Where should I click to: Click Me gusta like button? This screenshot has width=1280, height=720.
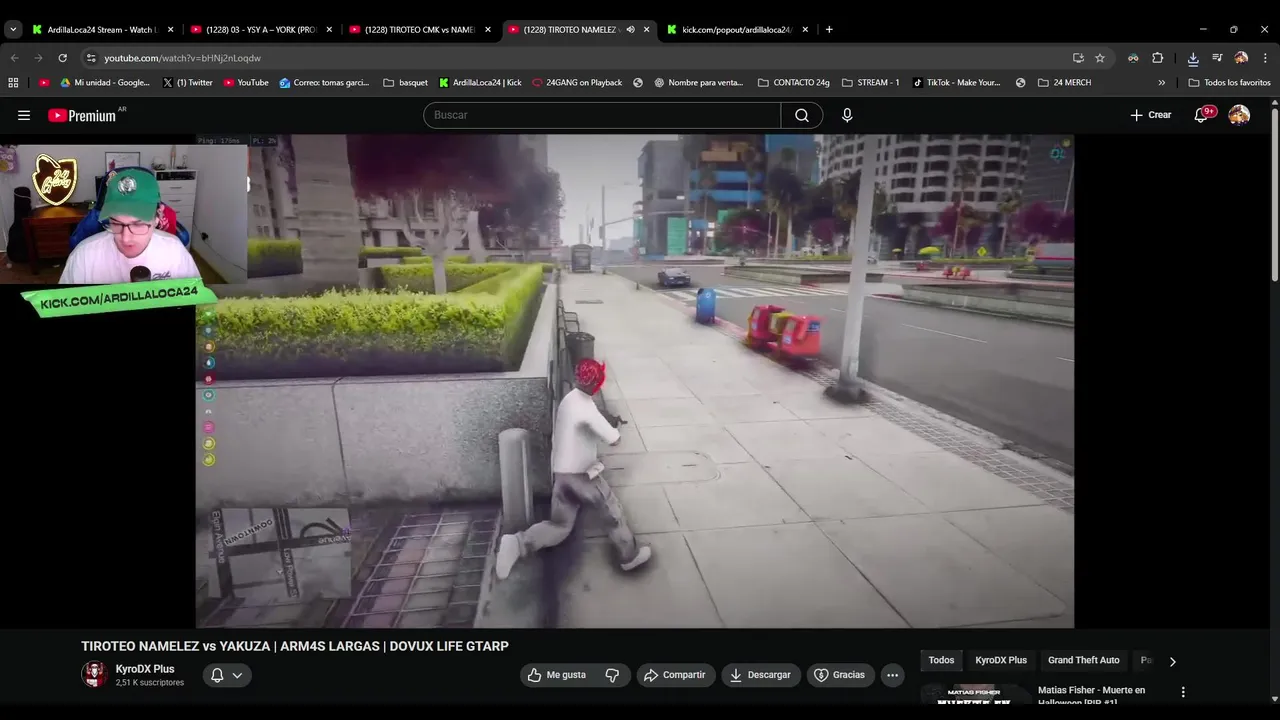pyautogui.click(x=557, y=675)
